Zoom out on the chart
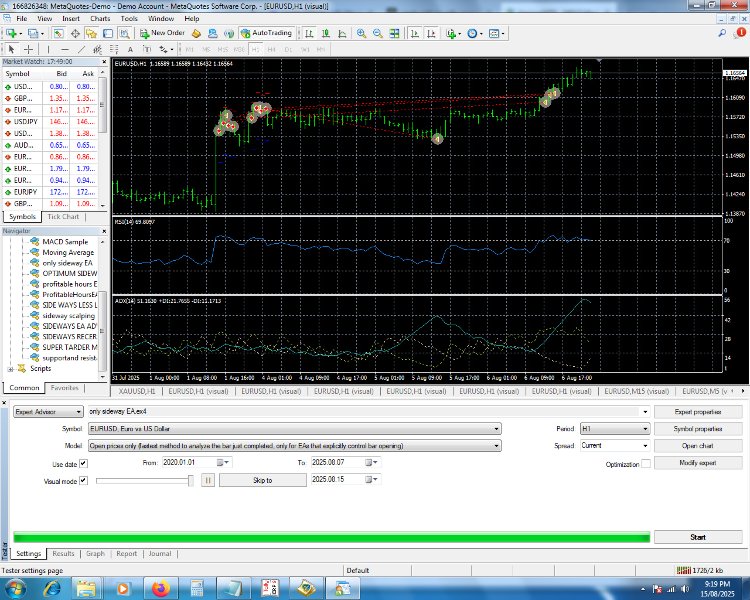 click(377, 33)
